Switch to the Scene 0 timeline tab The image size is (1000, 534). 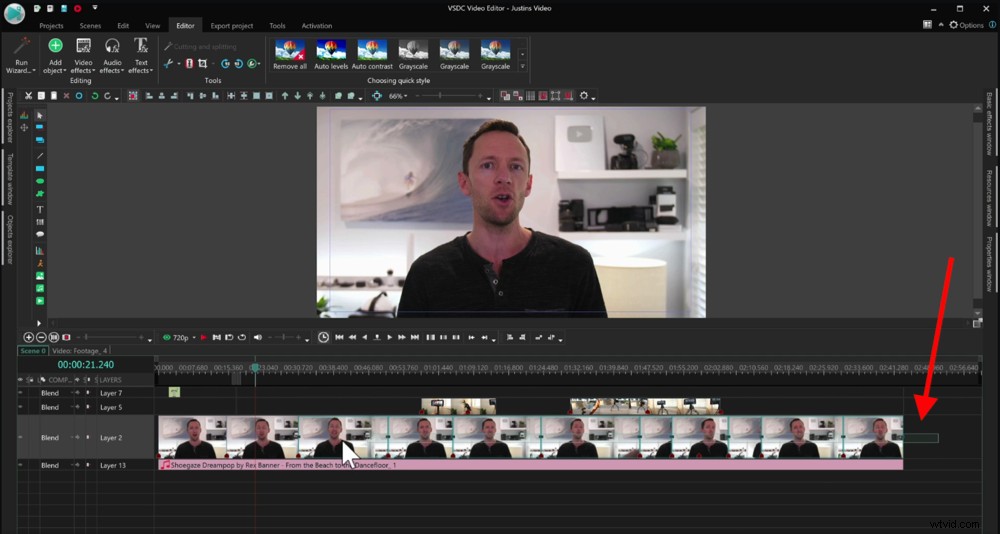pyautogui.click(x=33, y=351)
